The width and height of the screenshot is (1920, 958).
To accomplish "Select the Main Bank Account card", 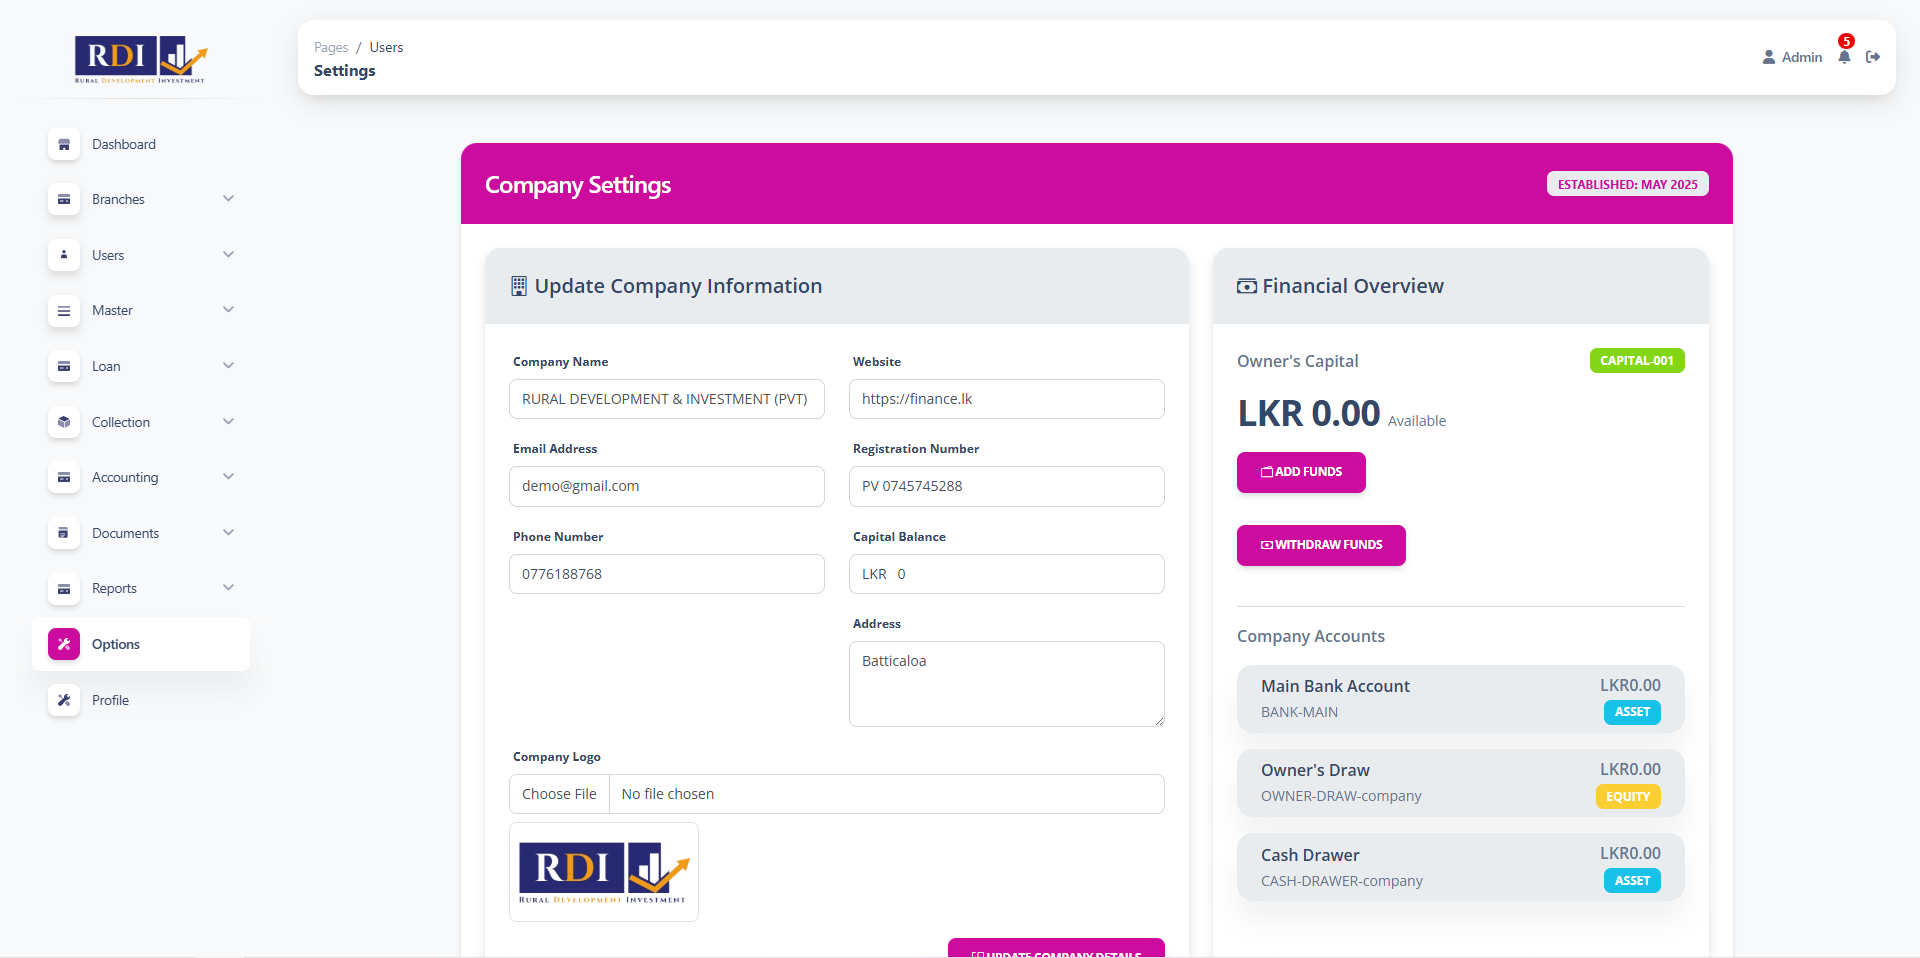I will coord(1460,698).
